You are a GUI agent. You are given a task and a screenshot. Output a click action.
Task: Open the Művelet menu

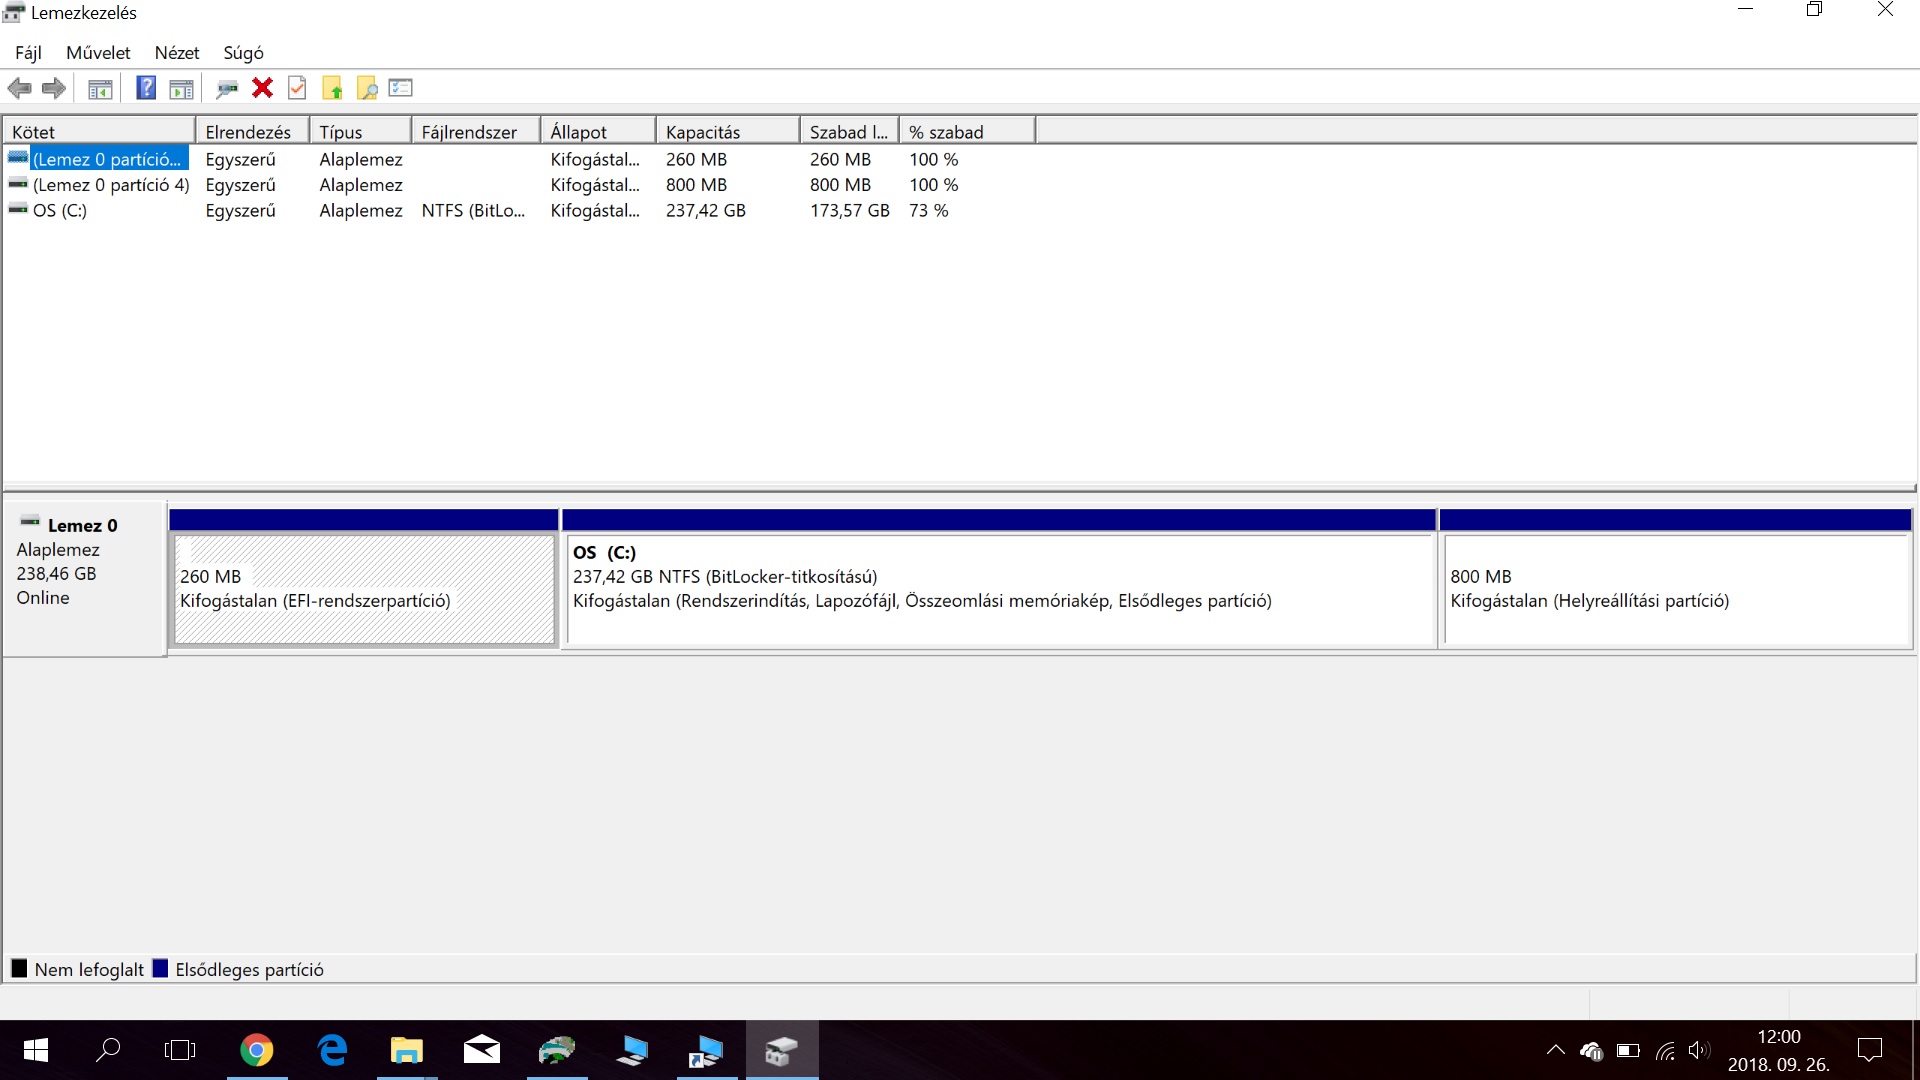[98, 53]
